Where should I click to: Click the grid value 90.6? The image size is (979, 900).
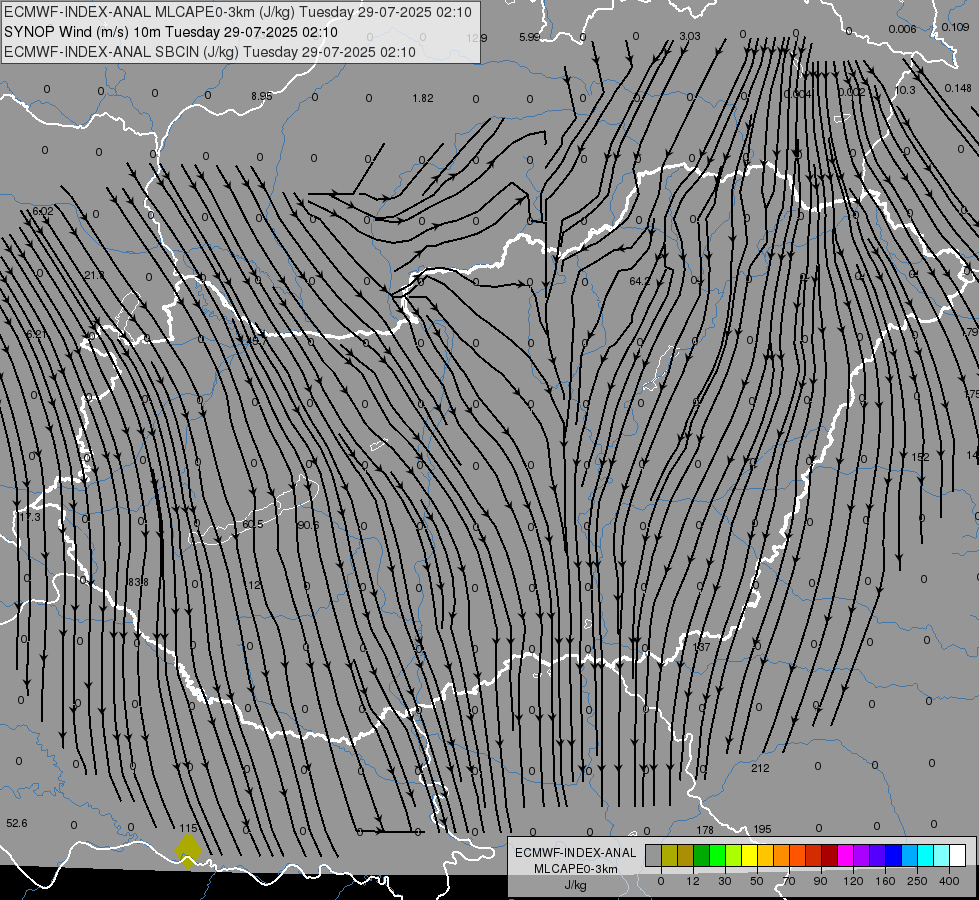tap(308, 525)
